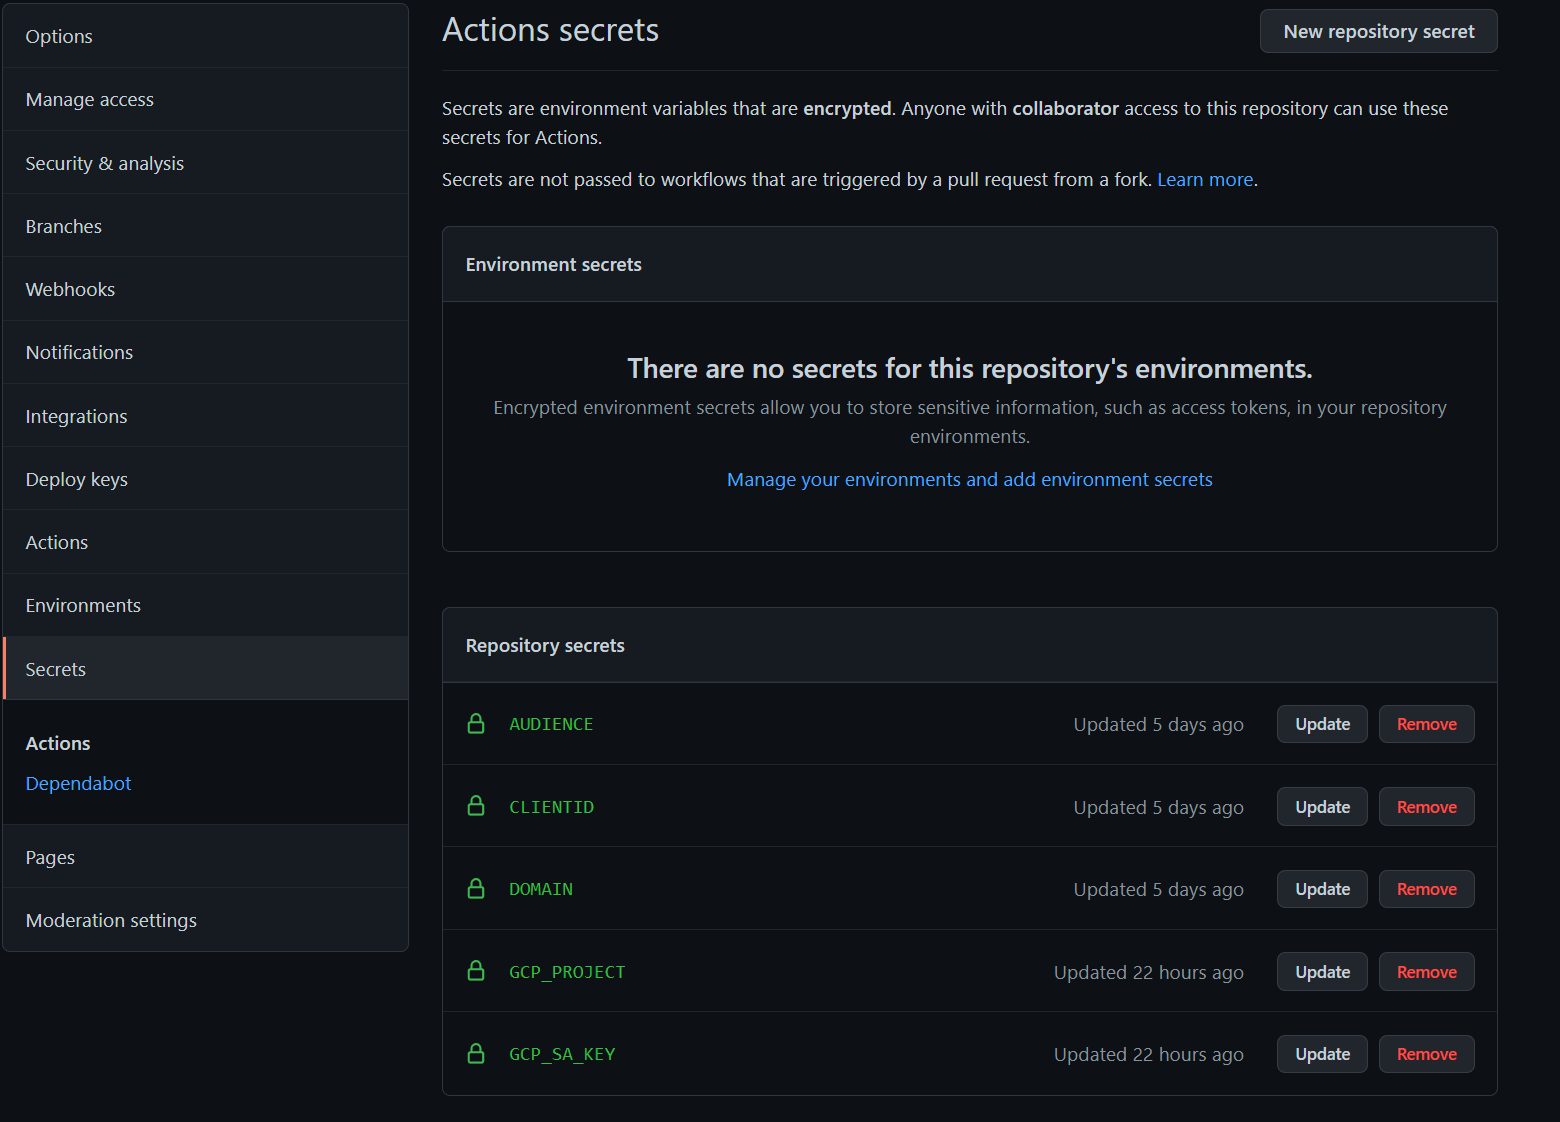Open the Environments settings page
The width and height of the screenshot is (1560, 1122).
83,606
